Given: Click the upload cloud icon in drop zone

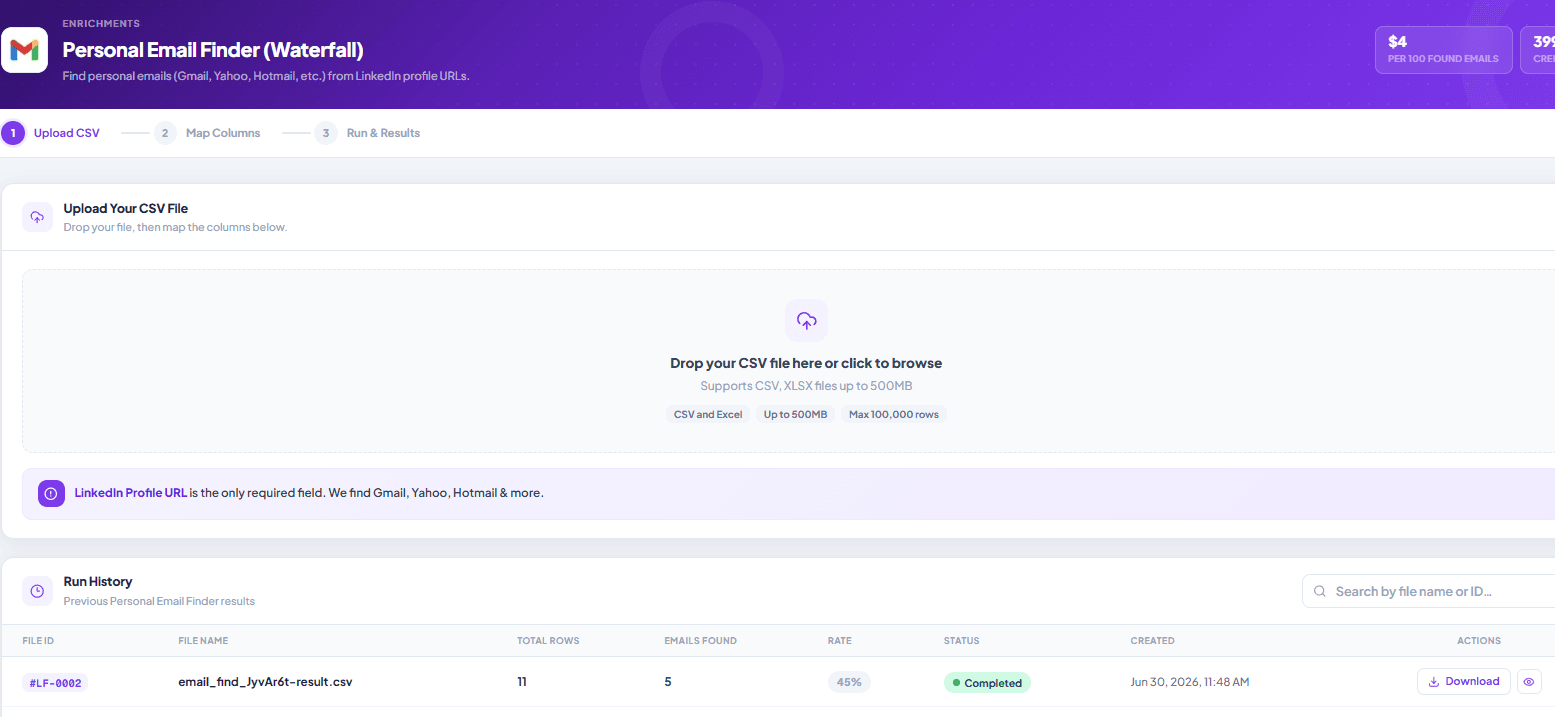Looking at the screenshot, I should click(806, 320).
